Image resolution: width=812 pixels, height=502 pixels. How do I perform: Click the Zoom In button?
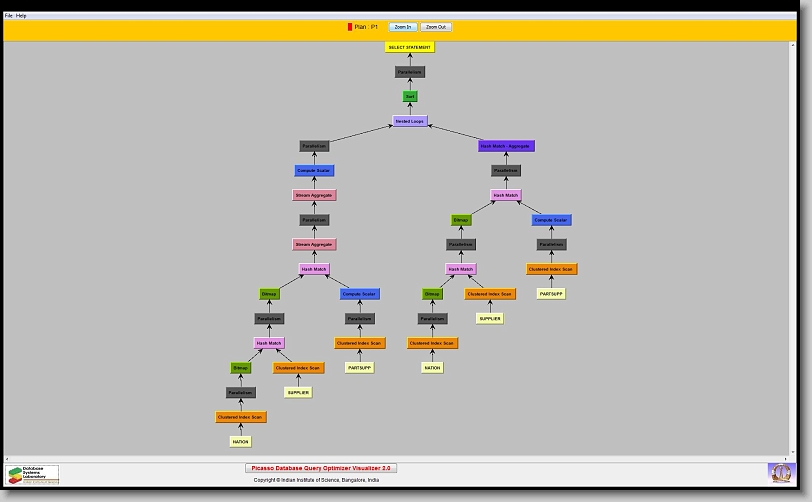click(x=403, y=27)
